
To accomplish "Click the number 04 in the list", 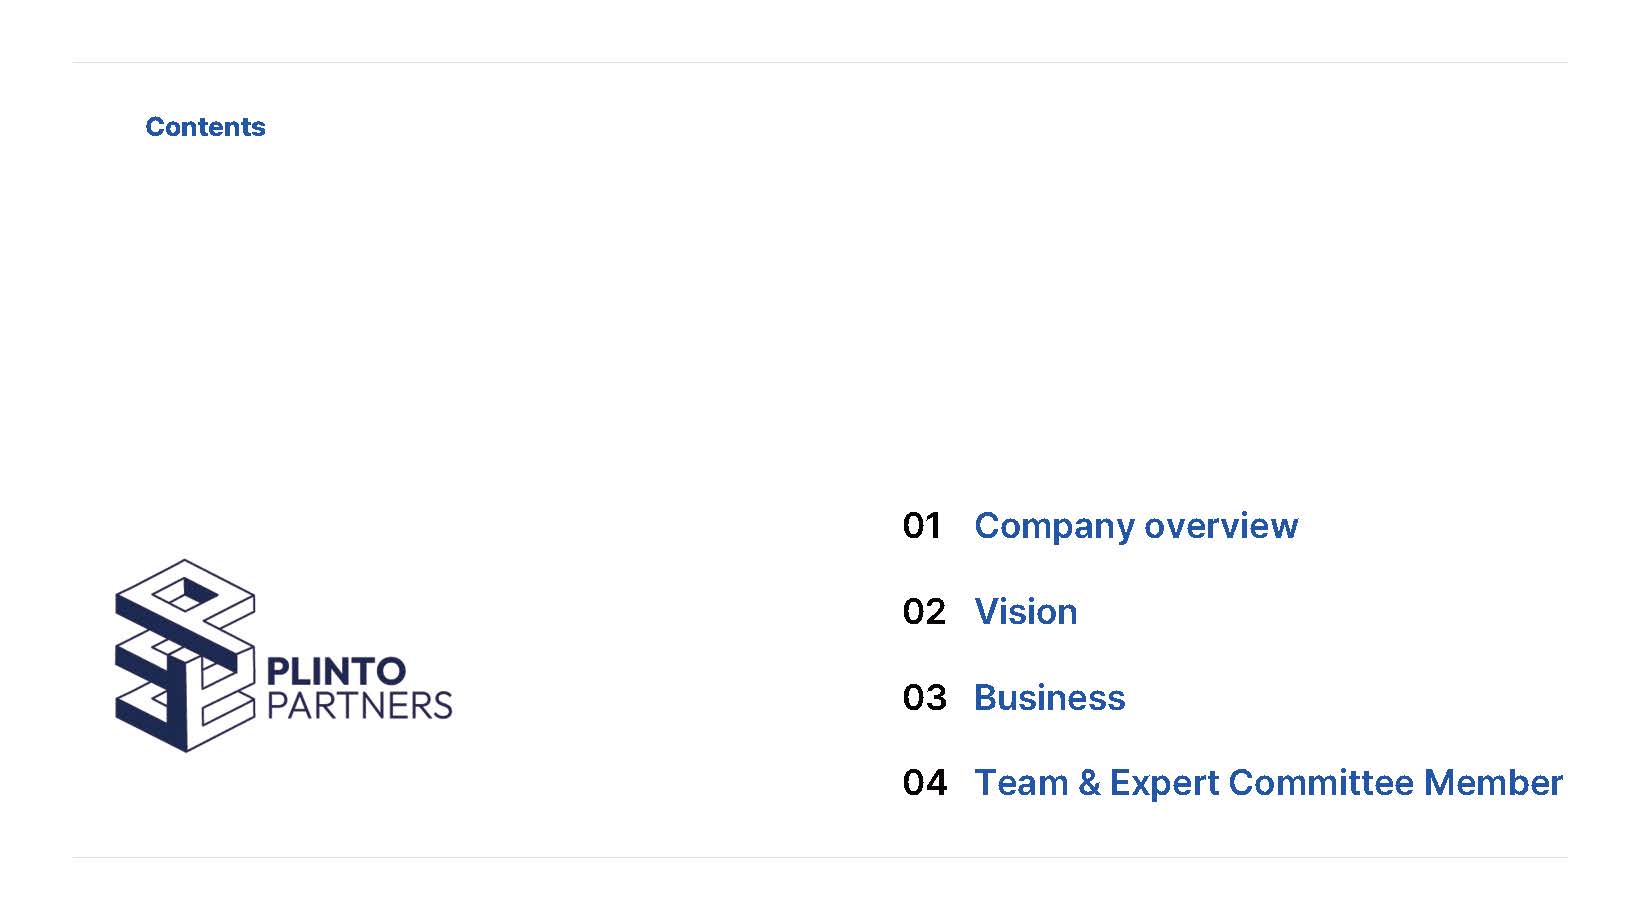I will [x=924, y=782].
